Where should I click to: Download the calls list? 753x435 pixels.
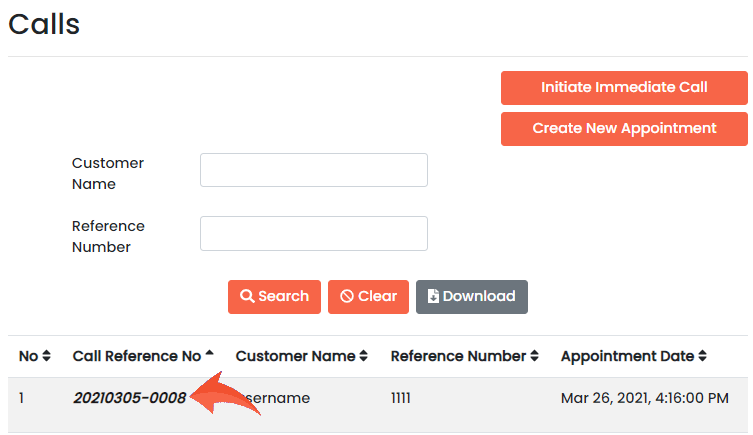click(471, 297)
